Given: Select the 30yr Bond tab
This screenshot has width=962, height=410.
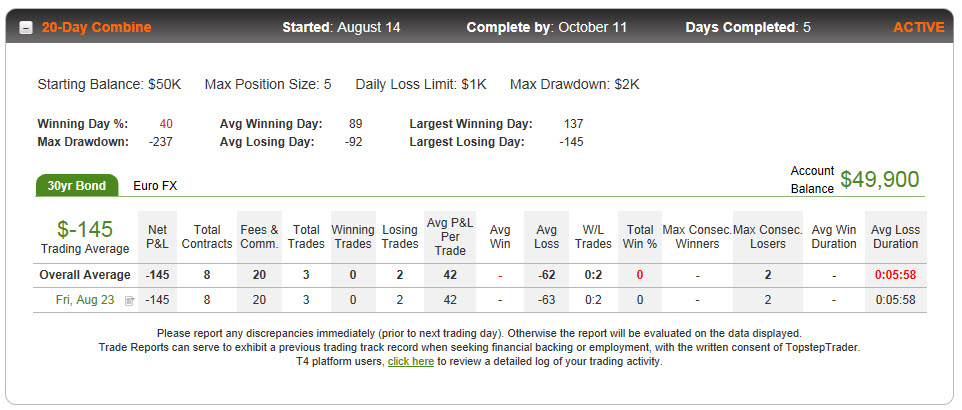Looking at the screenshot, I should click(77, 186).
